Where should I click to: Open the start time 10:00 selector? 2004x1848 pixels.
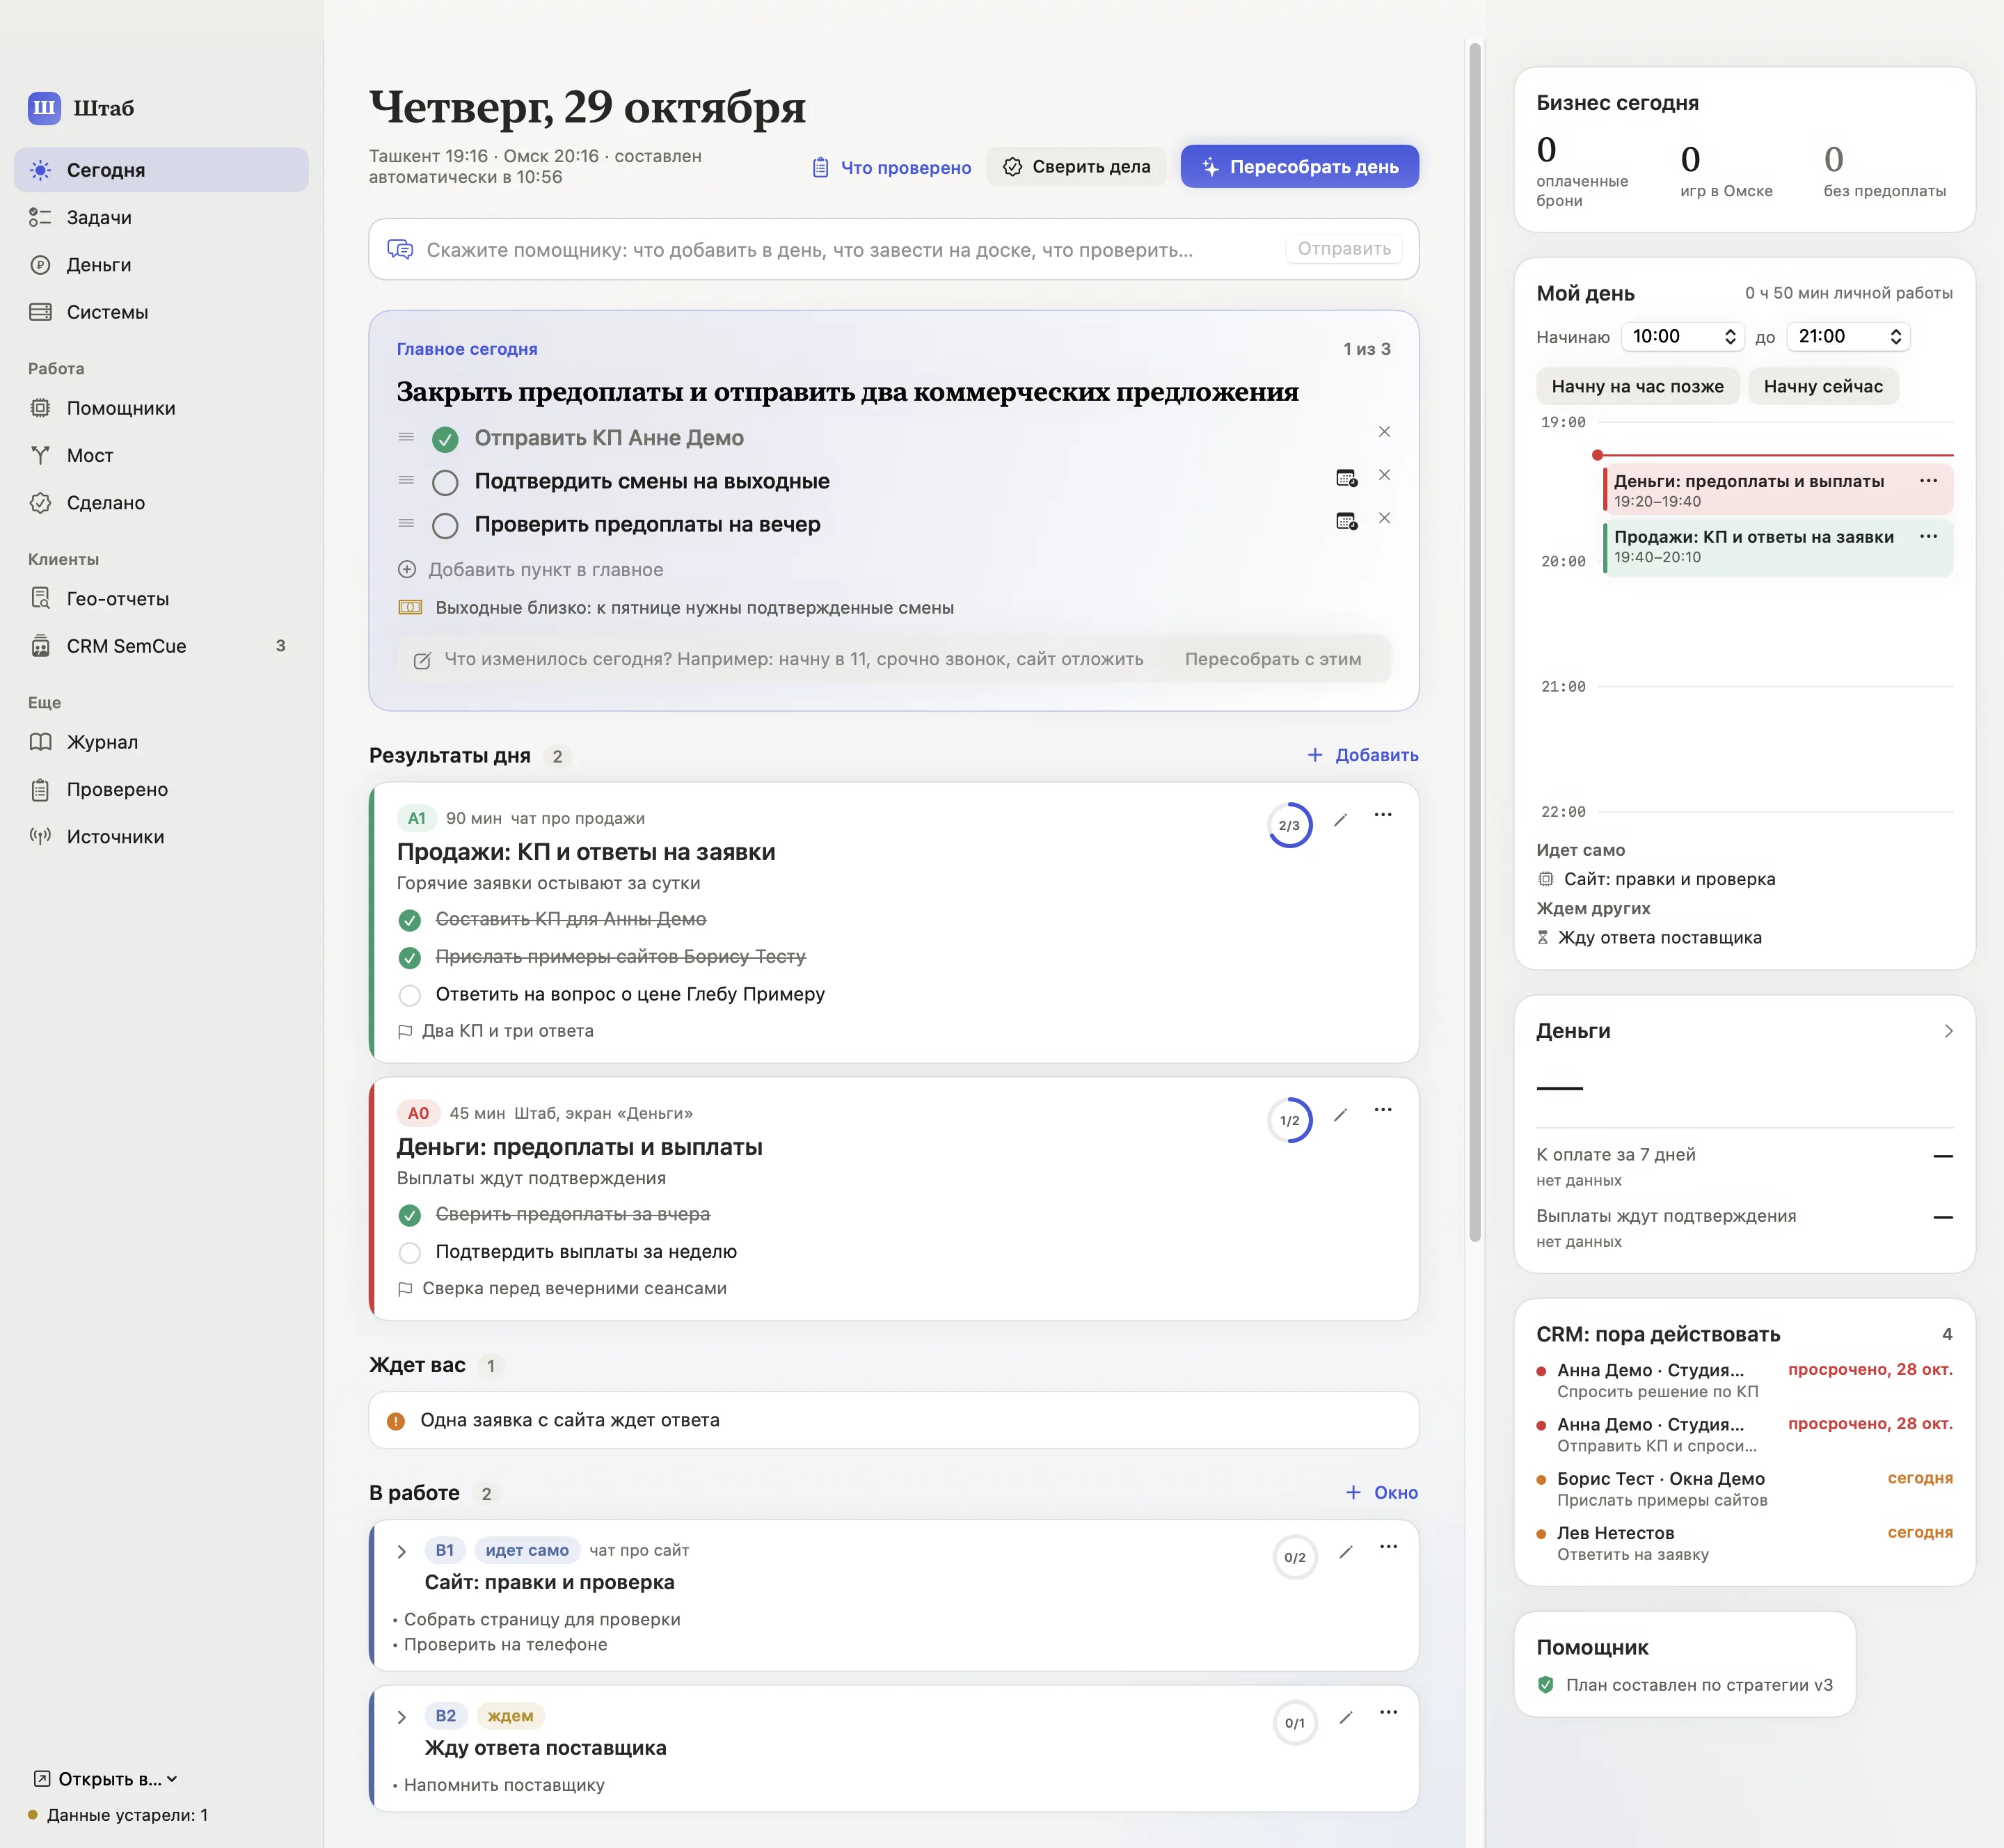point(1682,337)
